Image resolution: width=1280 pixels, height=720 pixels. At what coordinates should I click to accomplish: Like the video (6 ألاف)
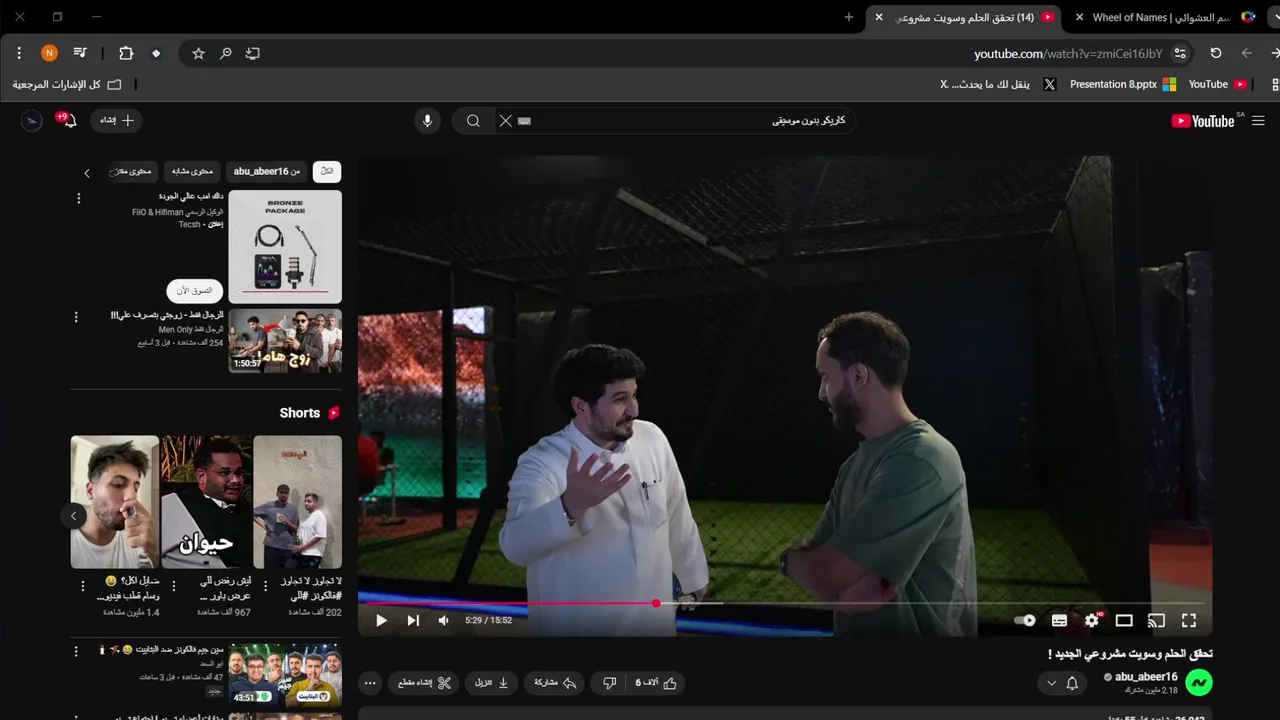pyautogui.click(x=656, y=683)
